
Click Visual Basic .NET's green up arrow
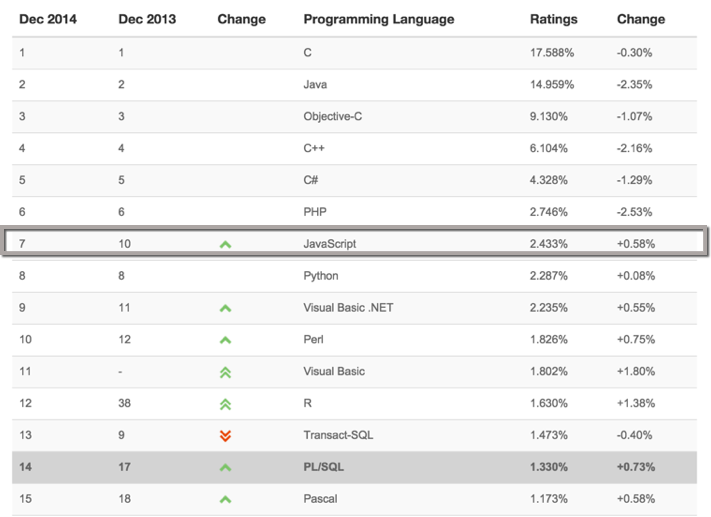click(x=225, y=308)
